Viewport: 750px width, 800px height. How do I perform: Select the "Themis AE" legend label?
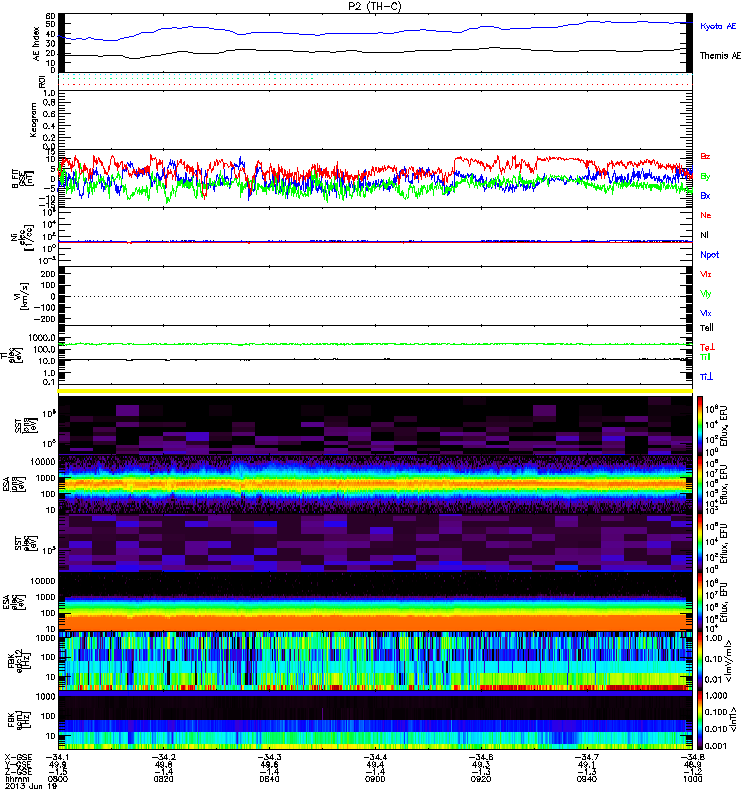coord(720,56)
